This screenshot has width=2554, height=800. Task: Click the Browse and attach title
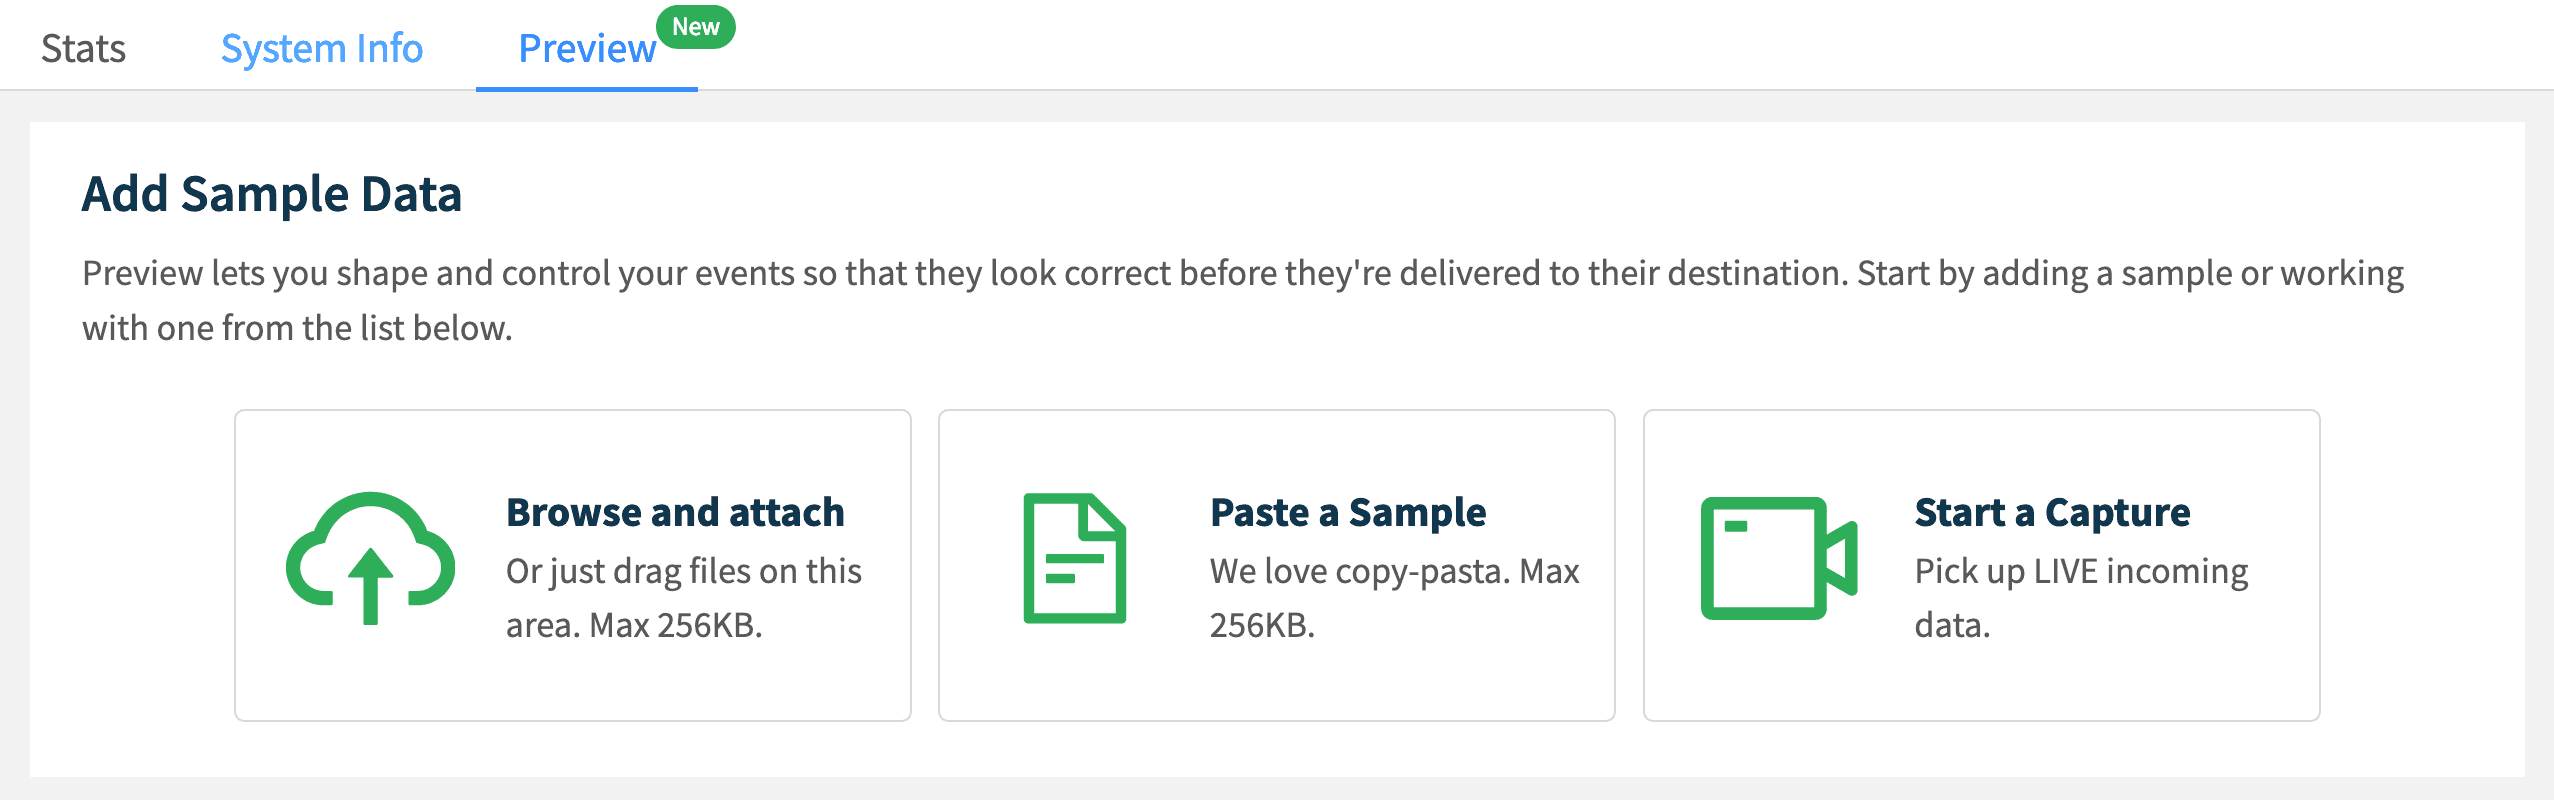(x=675, y=512)
